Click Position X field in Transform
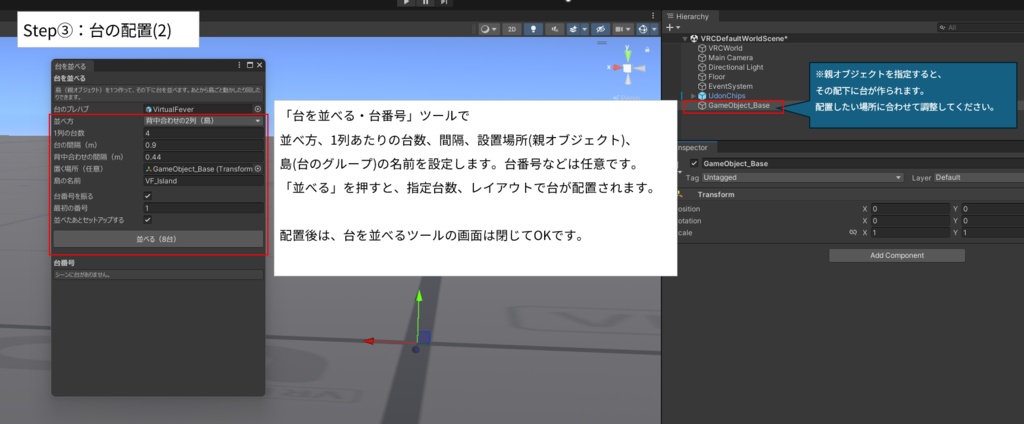Image resolution: width=1024 pixels, height=424 pixels. pyautogui.click(x=910, y=209)
